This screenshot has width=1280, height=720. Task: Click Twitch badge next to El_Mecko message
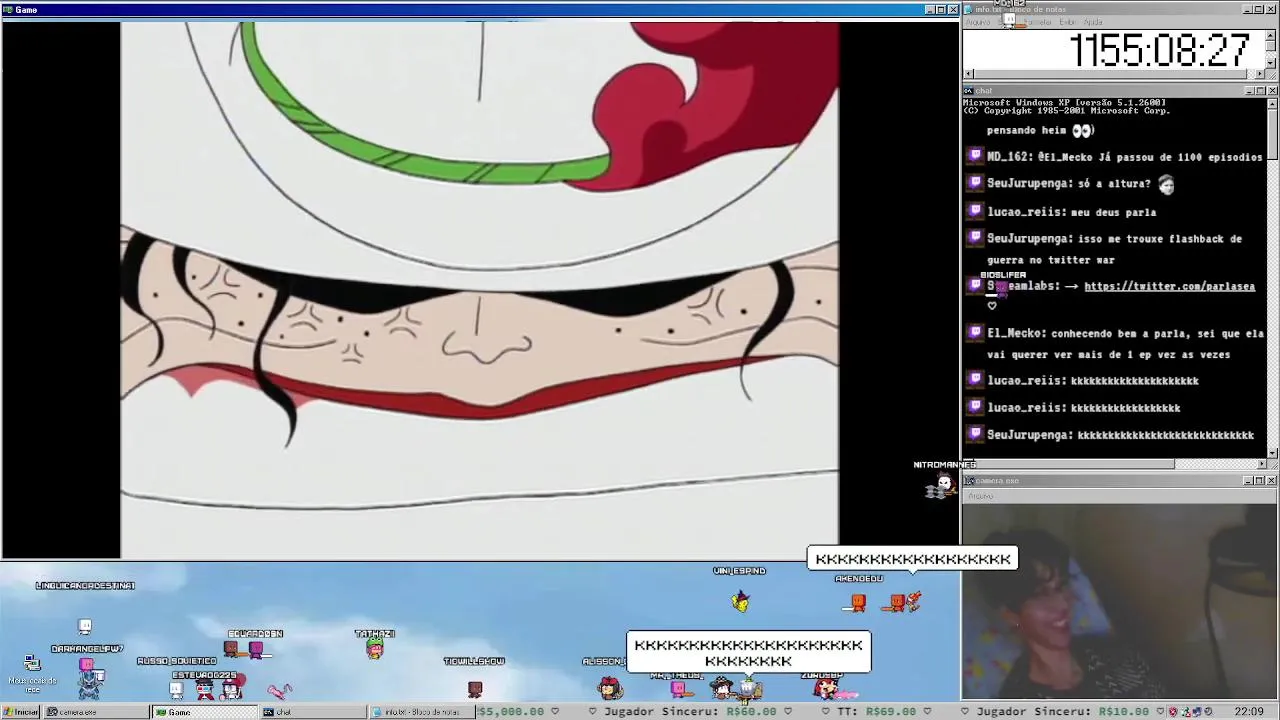[x=976, y=333]
